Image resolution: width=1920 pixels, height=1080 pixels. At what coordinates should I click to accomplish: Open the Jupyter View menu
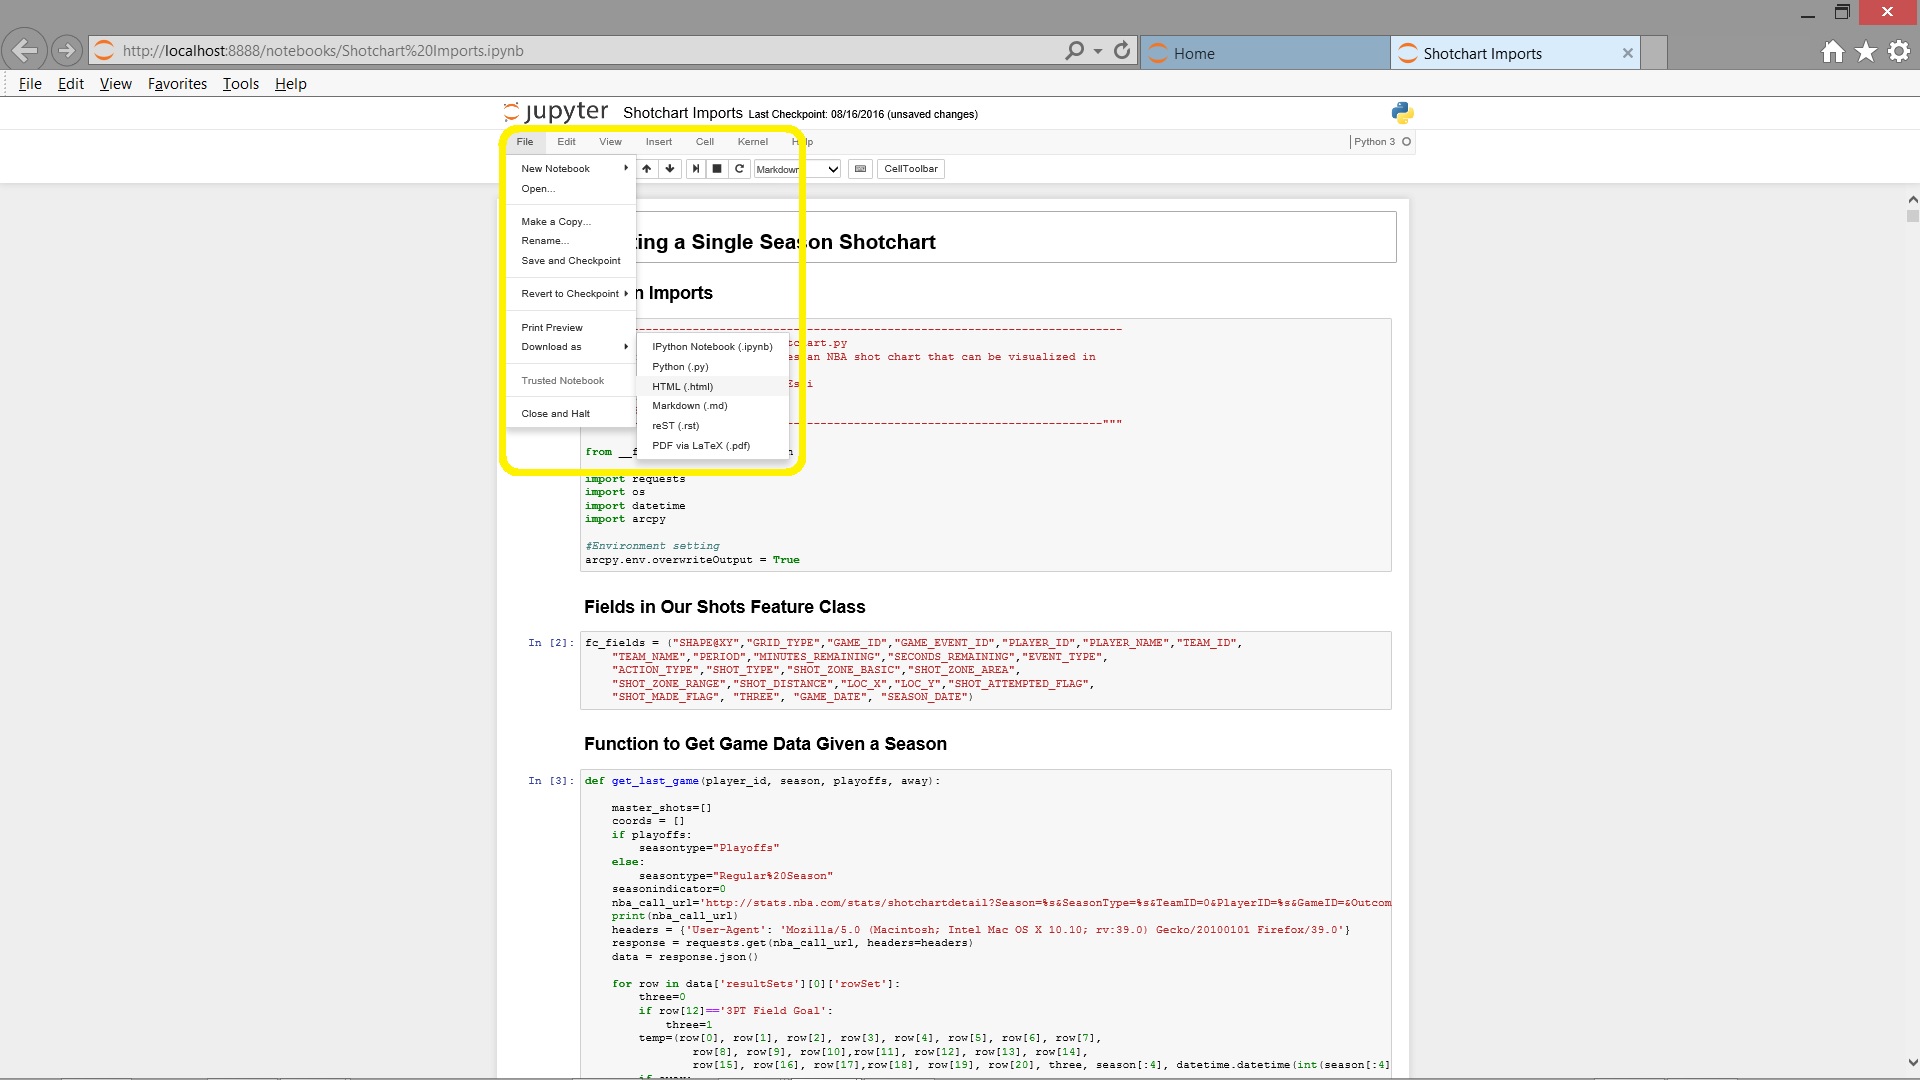(x=610, y=142)
